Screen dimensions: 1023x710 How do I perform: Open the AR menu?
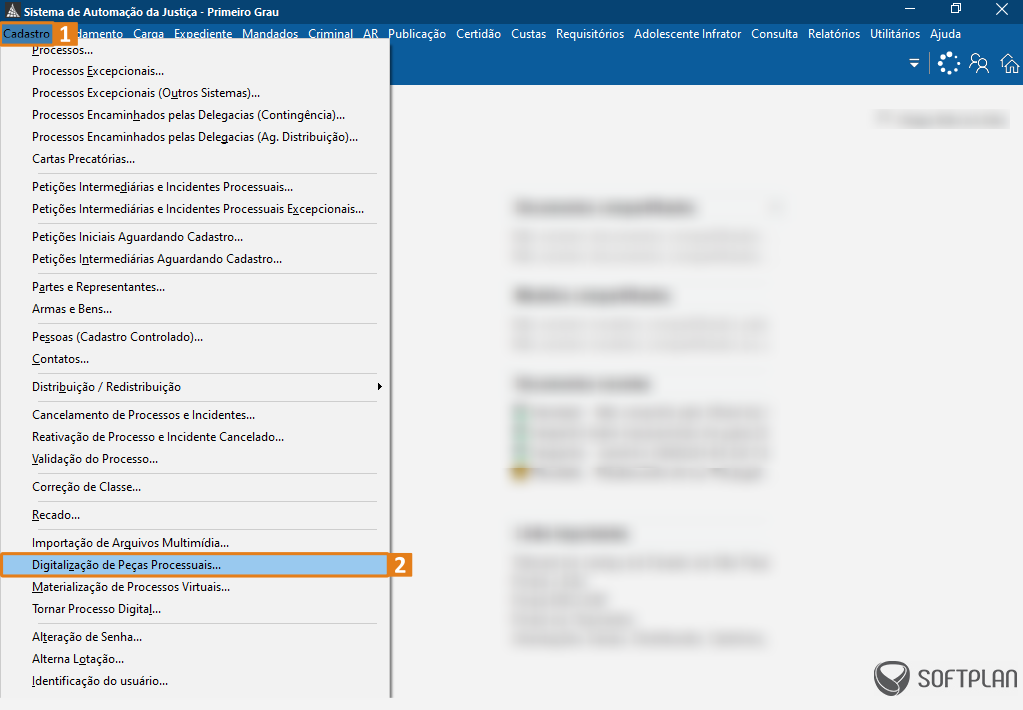pos(371,34)
